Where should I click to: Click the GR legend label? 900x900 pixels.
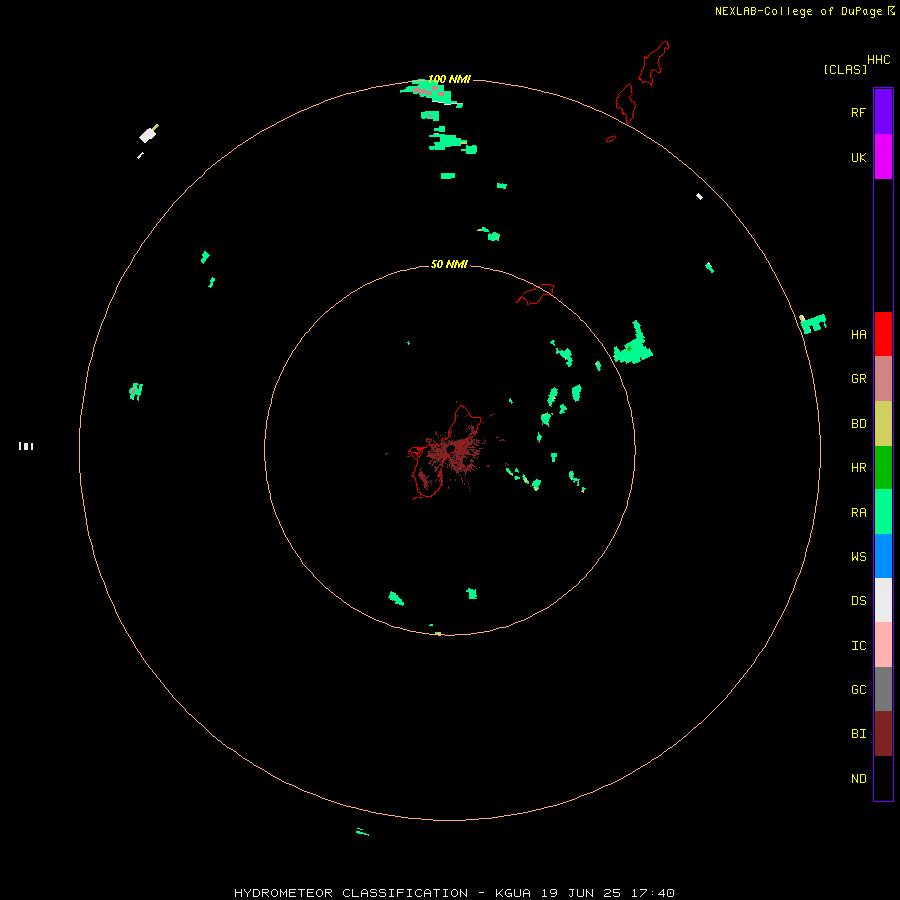coord(858,379)
